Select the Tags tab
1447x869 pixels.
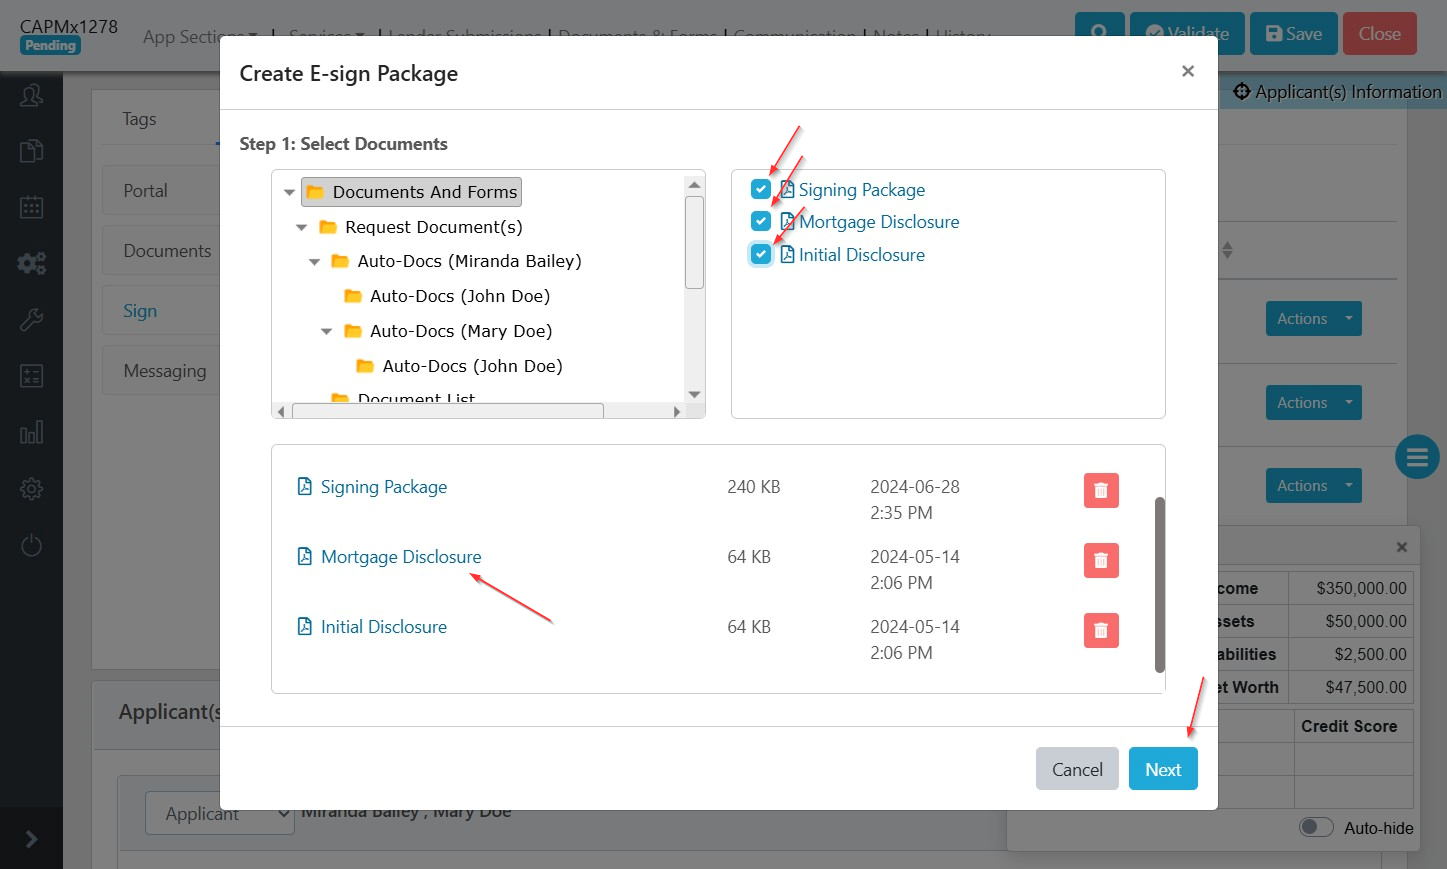[139, 119]
